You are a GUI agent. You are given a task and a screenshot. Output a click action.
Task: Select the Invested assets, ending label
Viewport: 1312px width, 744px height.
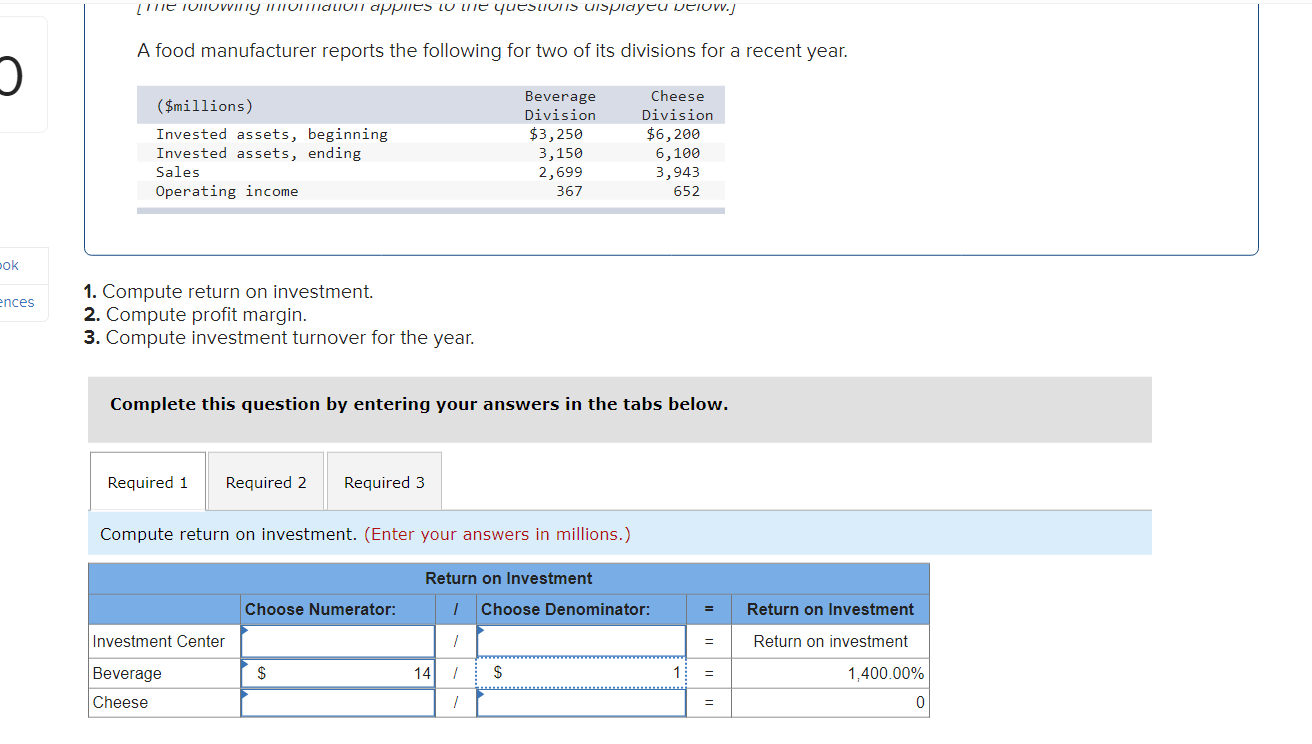click(x=258, y=153)
